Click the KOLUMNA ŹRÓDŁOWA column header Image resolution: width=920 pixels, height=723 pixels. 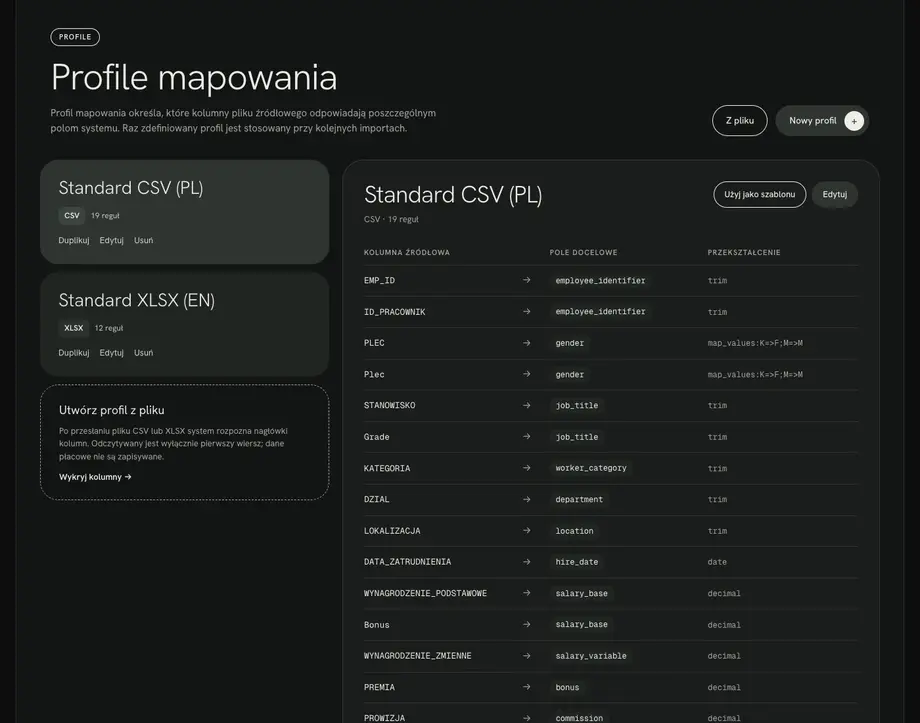(x=407, y=252)
